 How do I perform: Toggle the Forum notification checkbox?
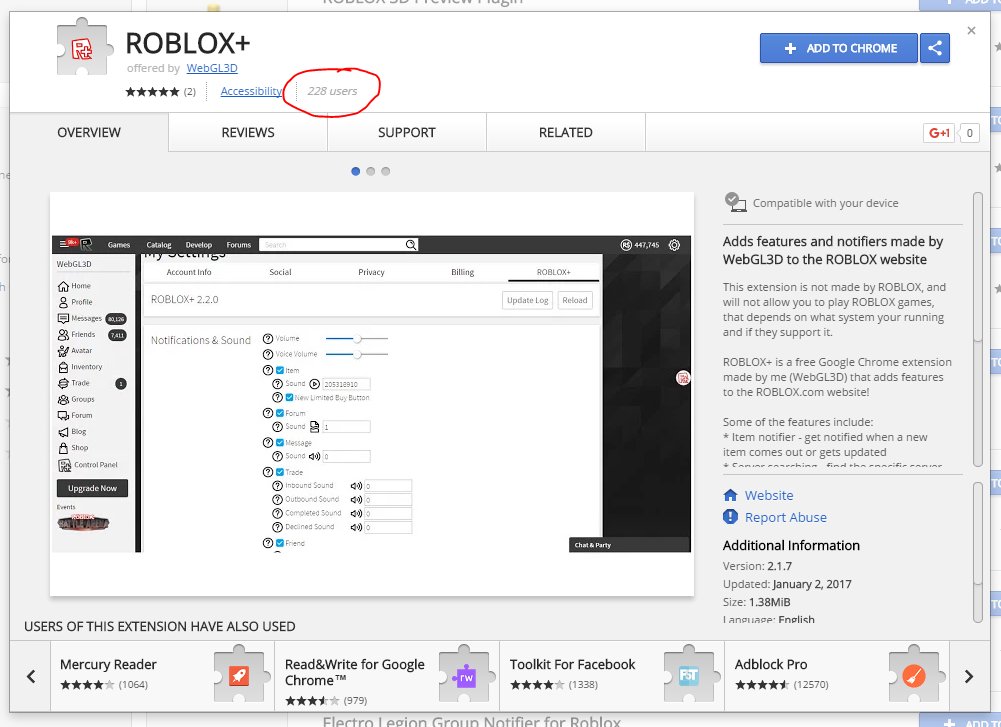(280, 413)
